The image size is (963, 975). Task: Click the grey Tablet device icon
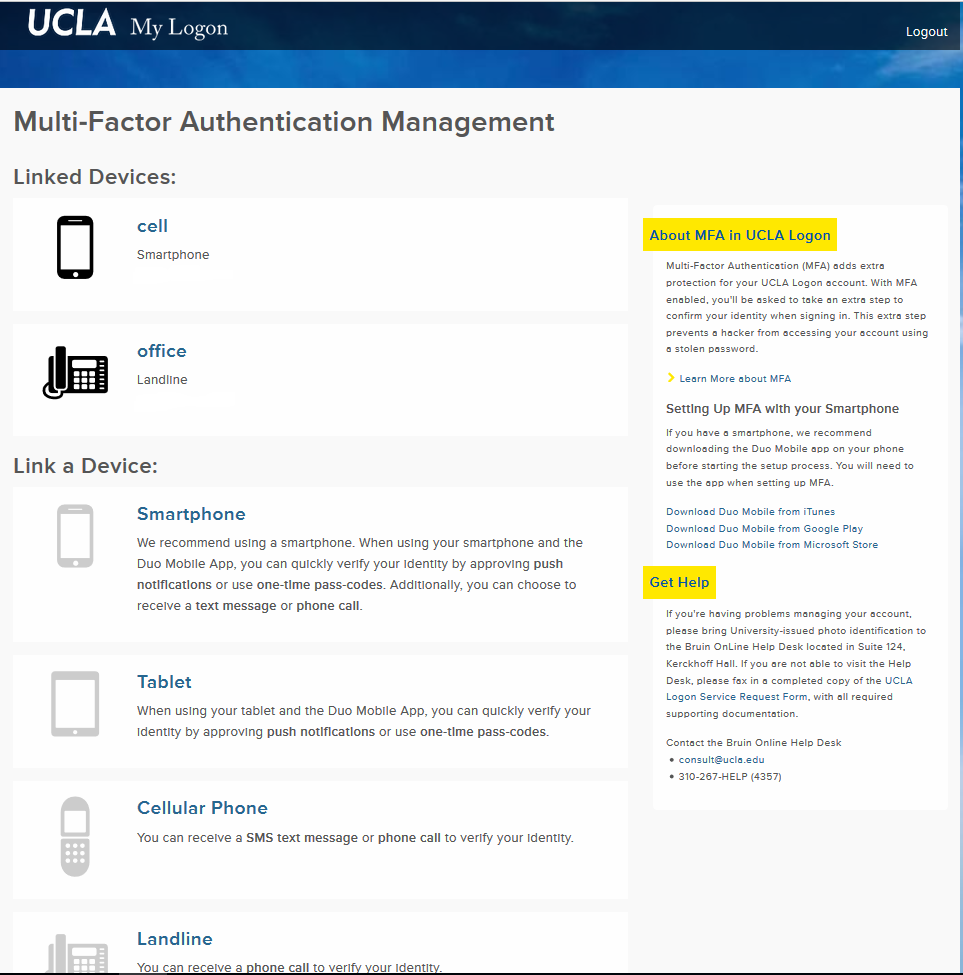point(75,704)
